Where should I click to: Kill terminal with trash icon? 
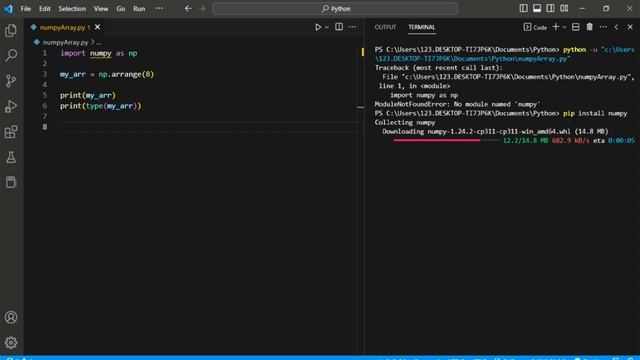pos(589,27)
